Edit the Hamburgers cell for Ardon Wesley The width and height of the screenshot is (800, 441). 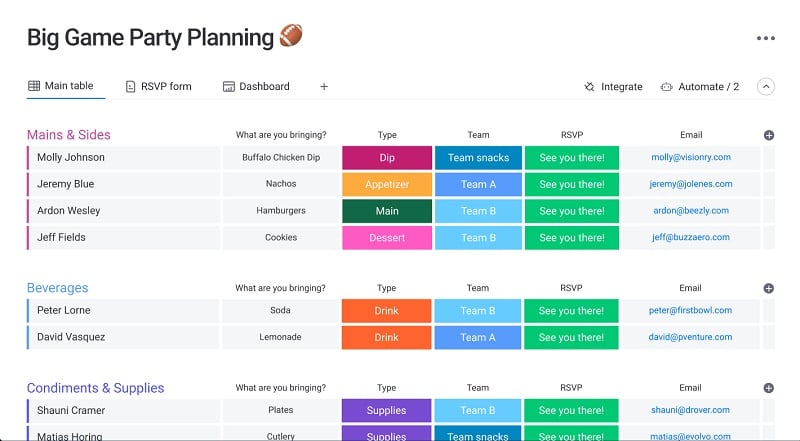[x=281, y=211]
